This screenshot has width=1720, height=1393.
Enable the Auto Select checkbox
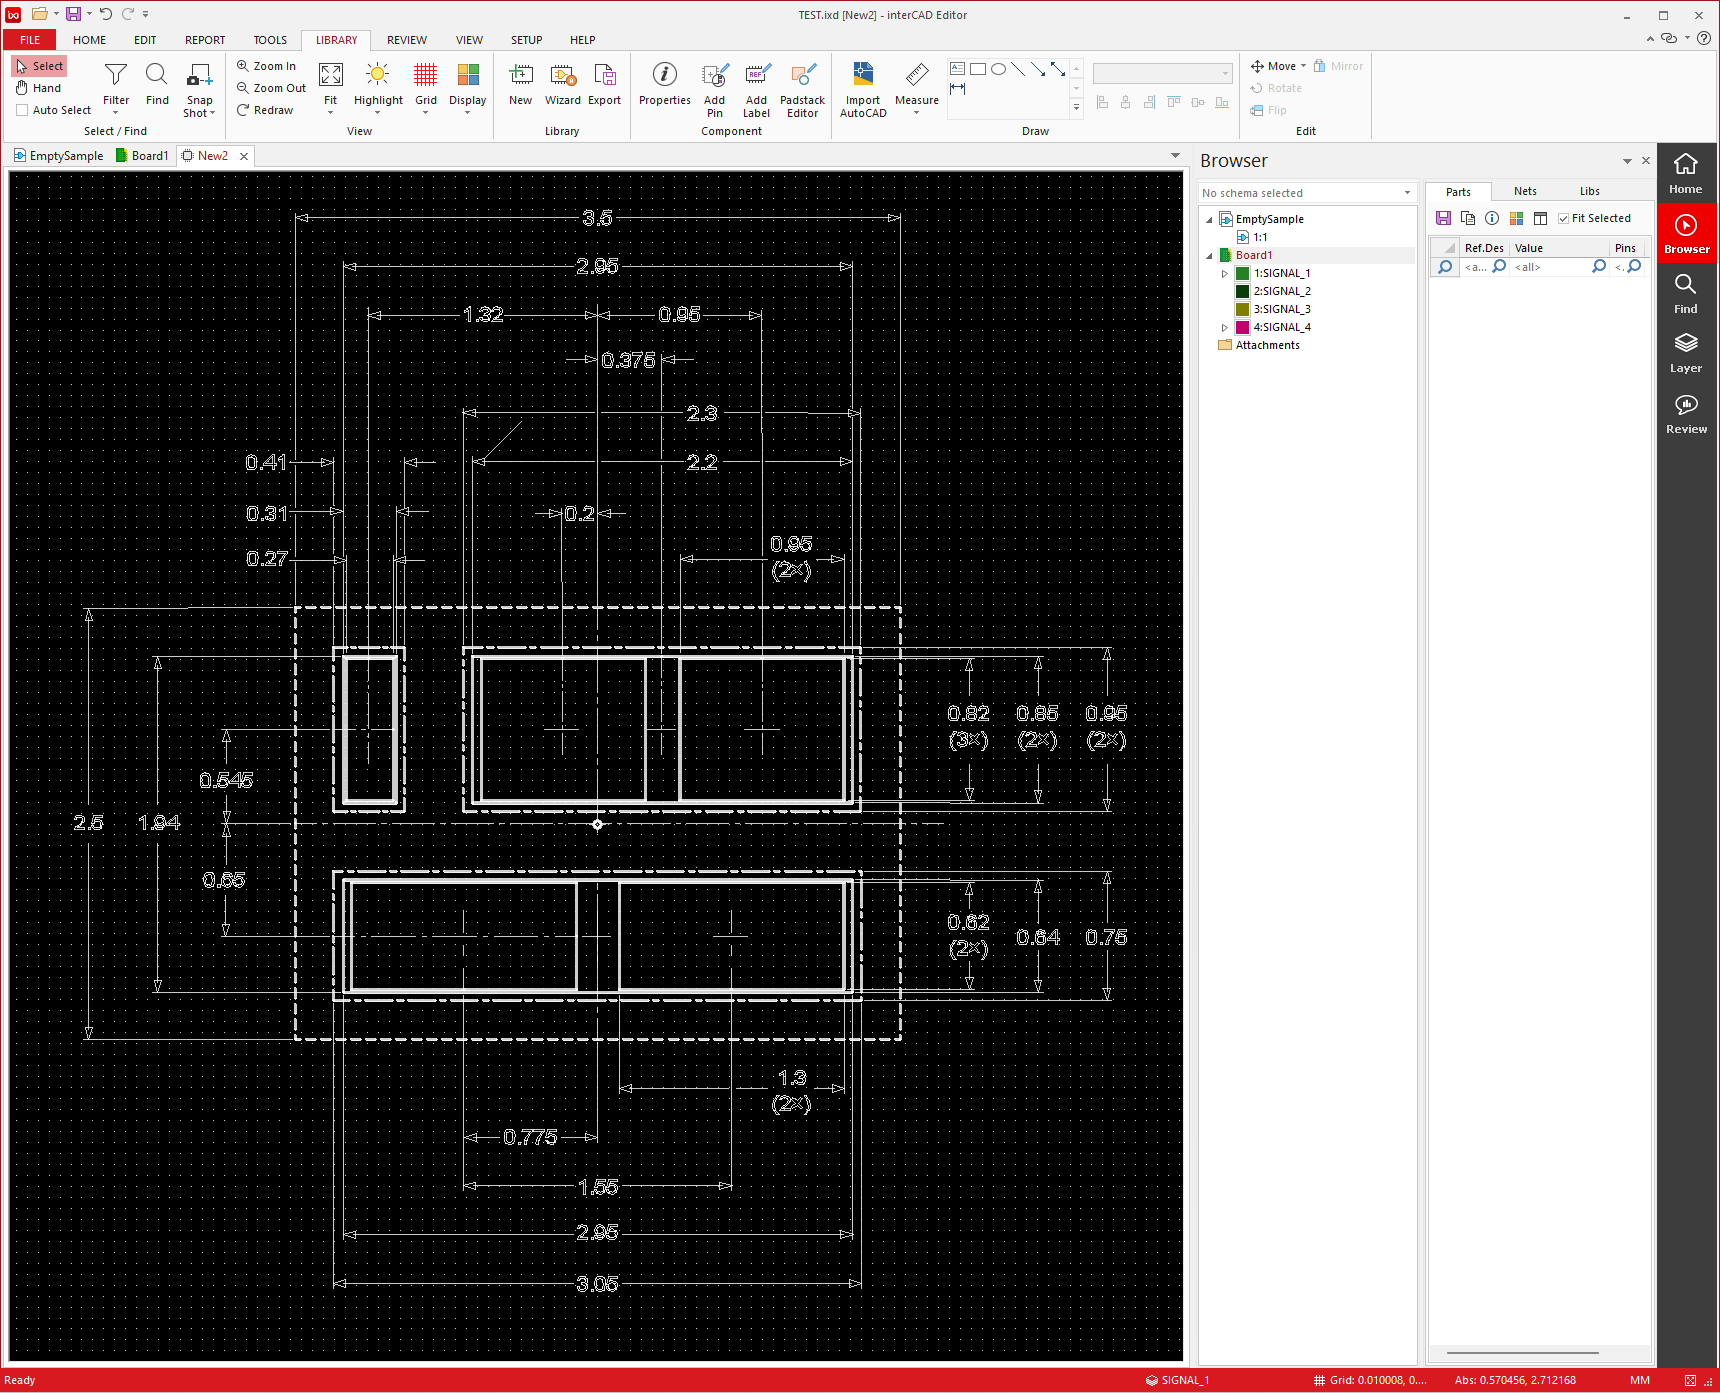coord(22,110)
